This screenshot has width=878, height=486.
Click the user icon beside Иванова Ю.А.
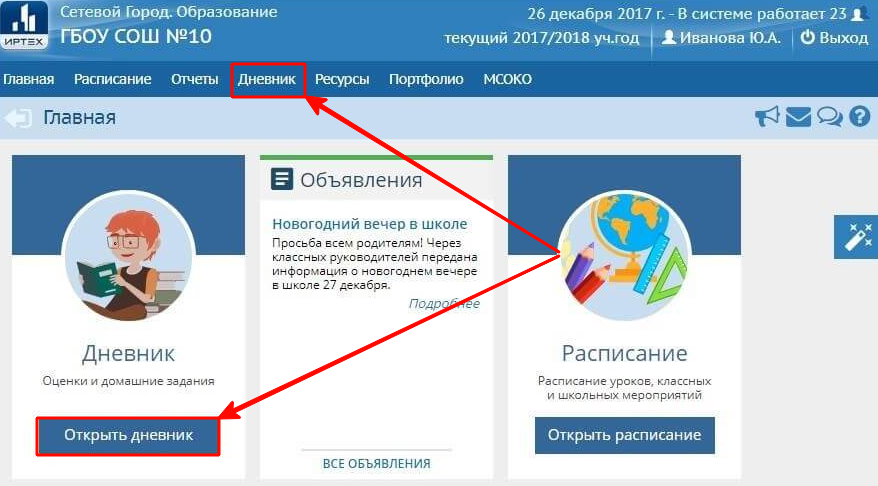[669, 38]
